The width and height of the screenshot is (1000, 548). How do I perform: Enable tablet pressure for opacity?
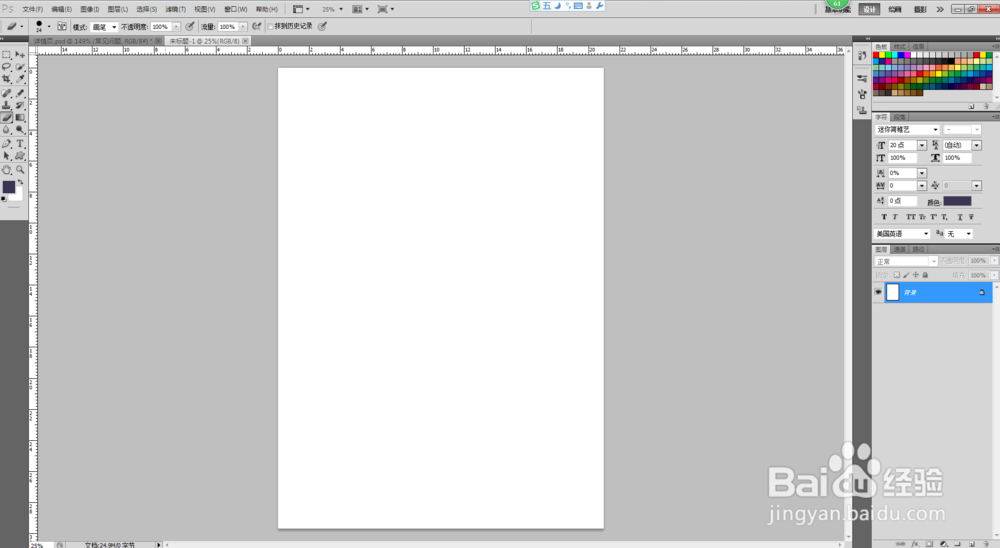[x=189, y=26]
